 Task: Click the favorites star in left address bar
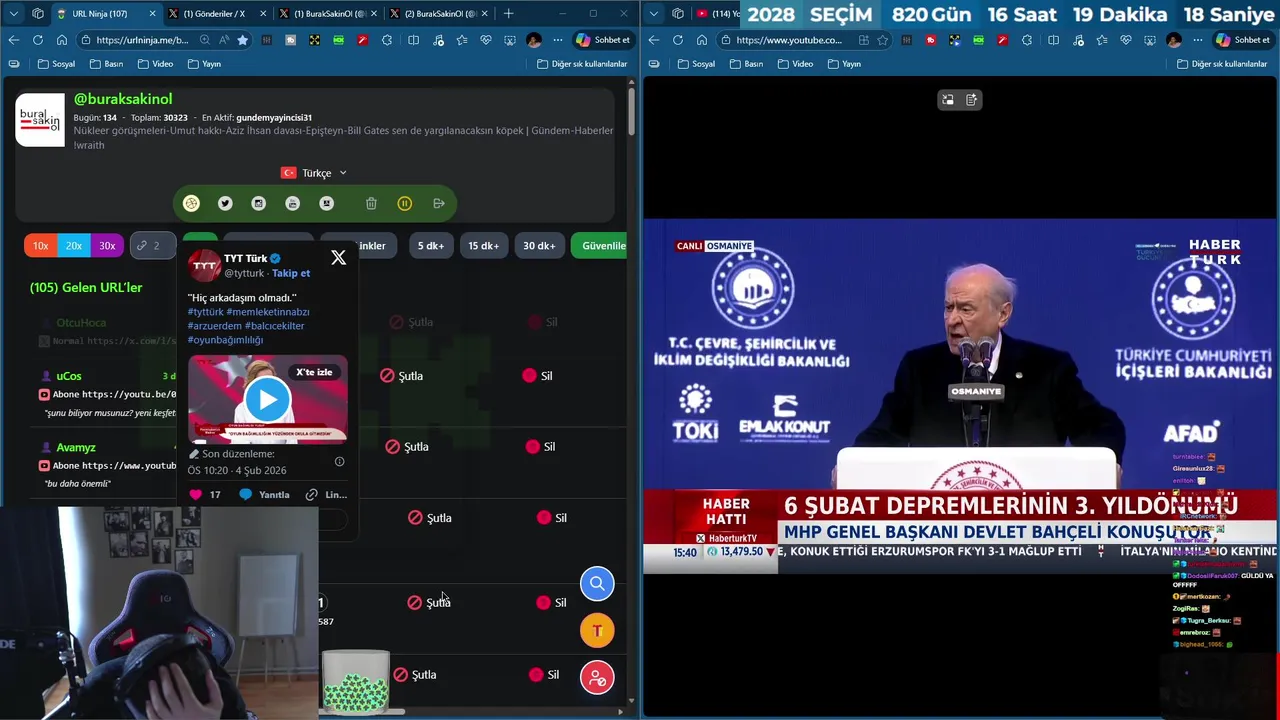[242, 40]
